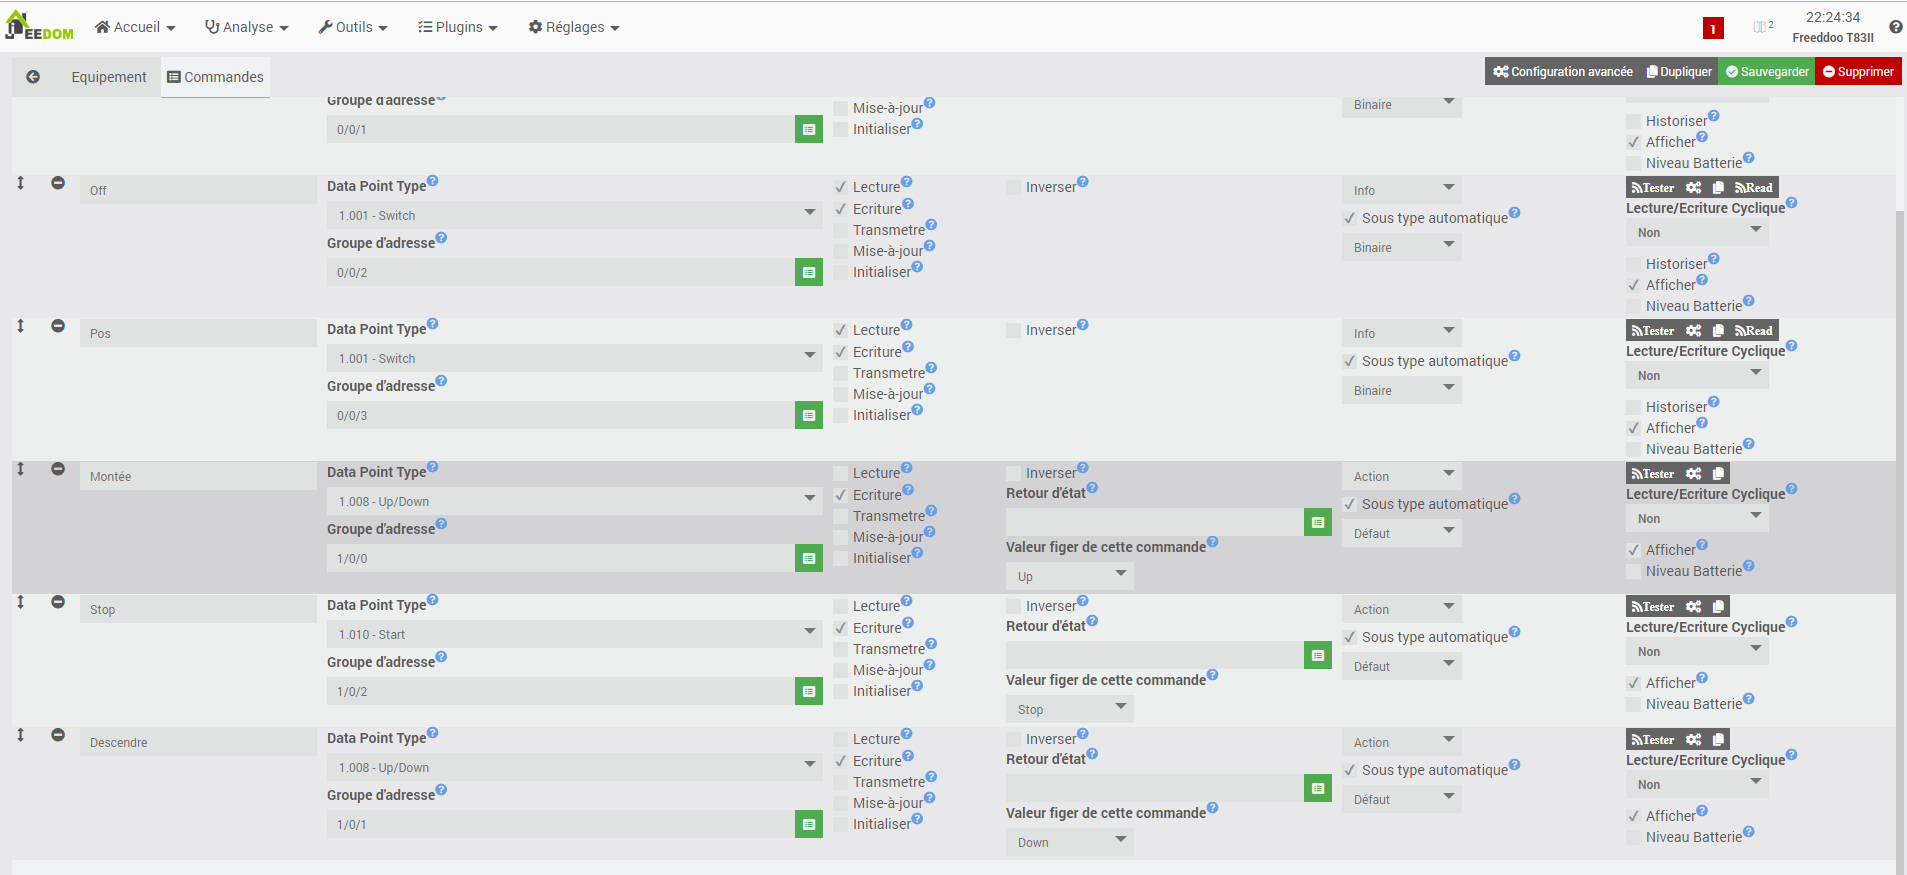Click the gears icon in Pos command row
Screen dimensions: 1907x875
(x=1693, y=331)
